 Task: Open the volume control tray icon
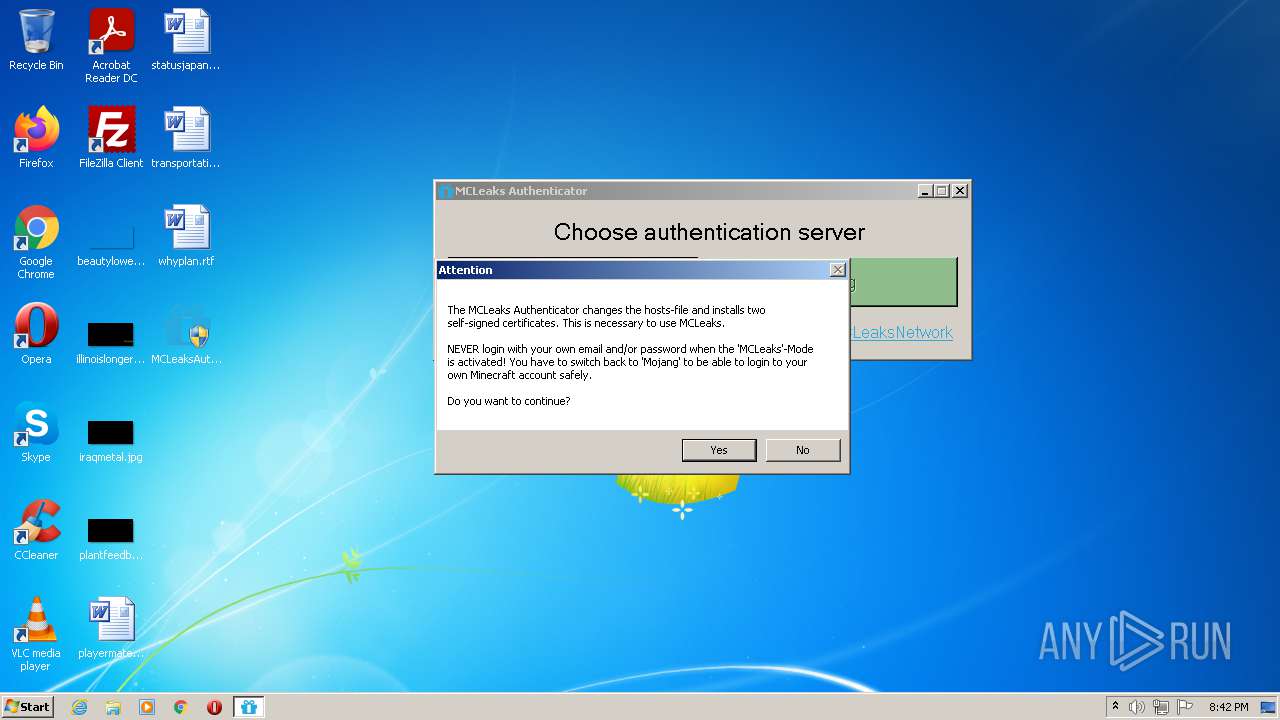point(1137,707)
